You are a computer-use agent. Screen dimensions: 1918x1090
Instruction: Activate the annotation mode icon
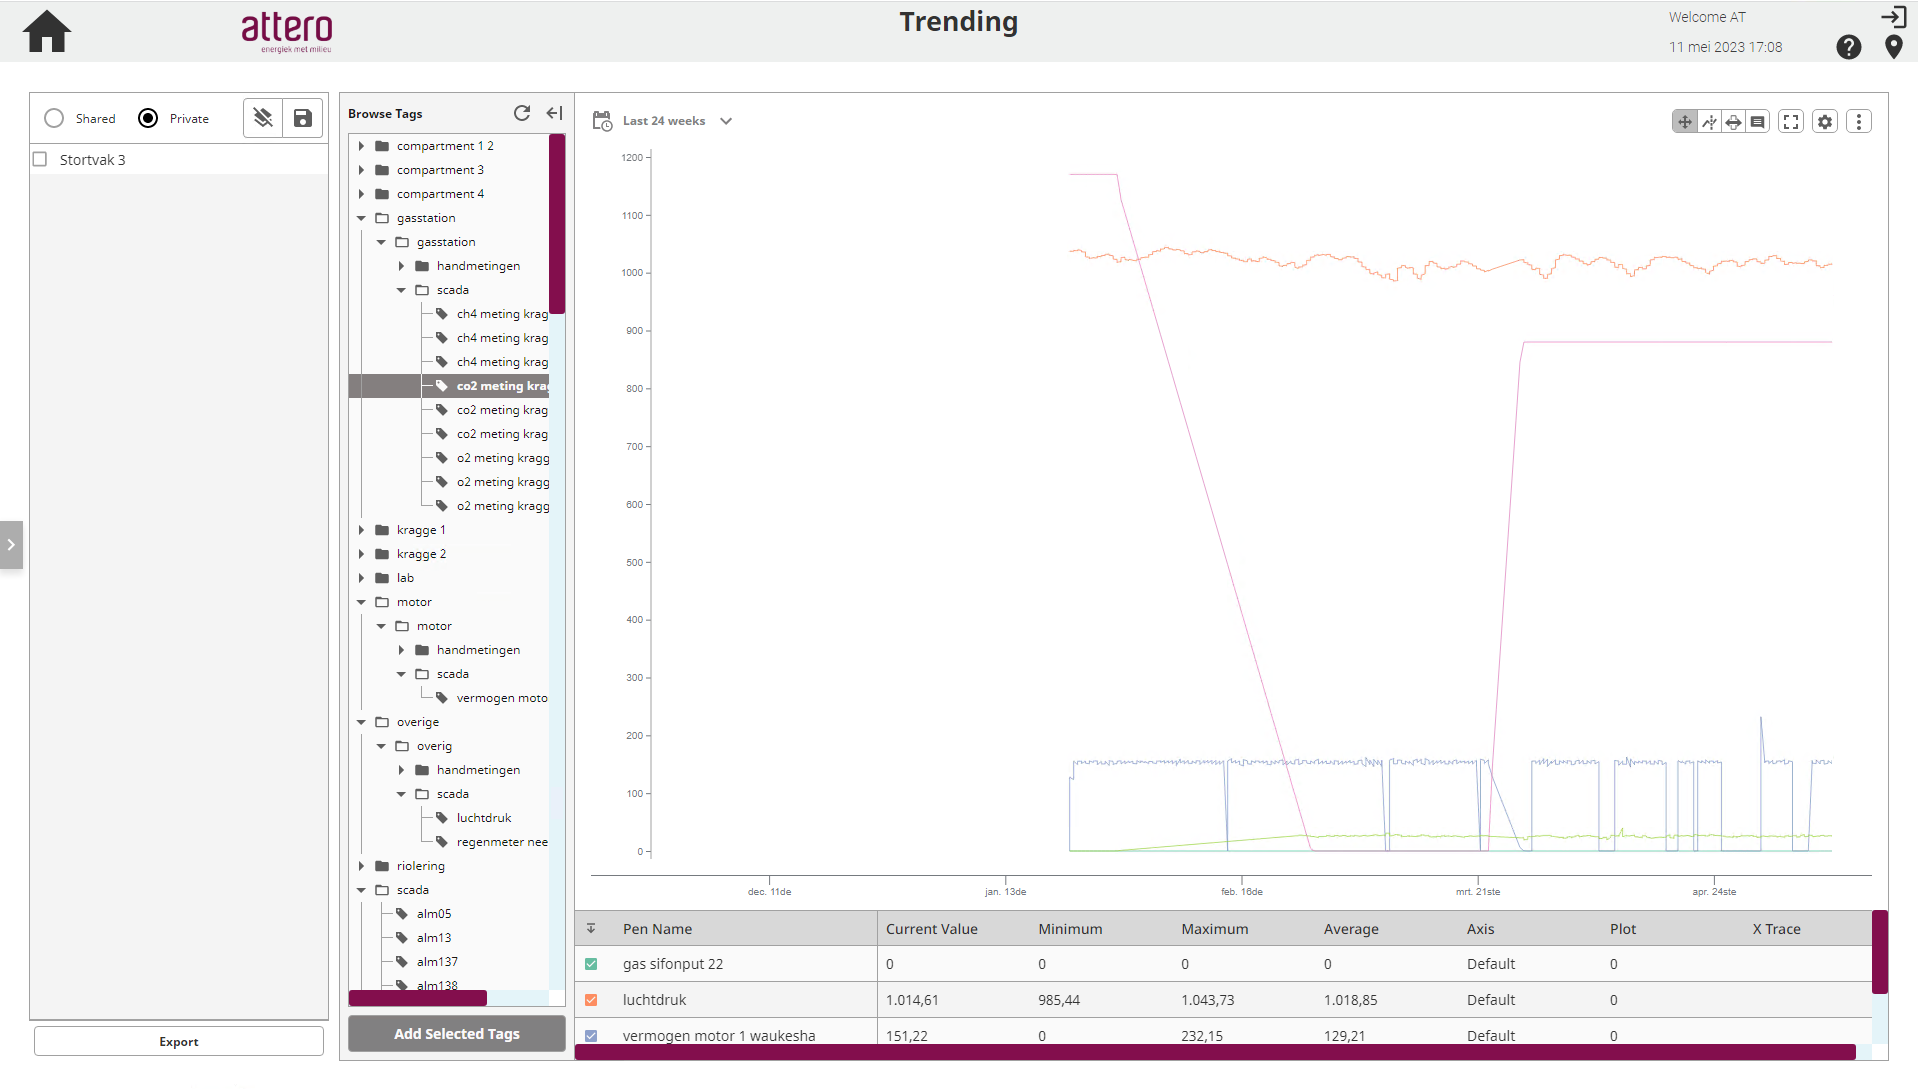1757,122
